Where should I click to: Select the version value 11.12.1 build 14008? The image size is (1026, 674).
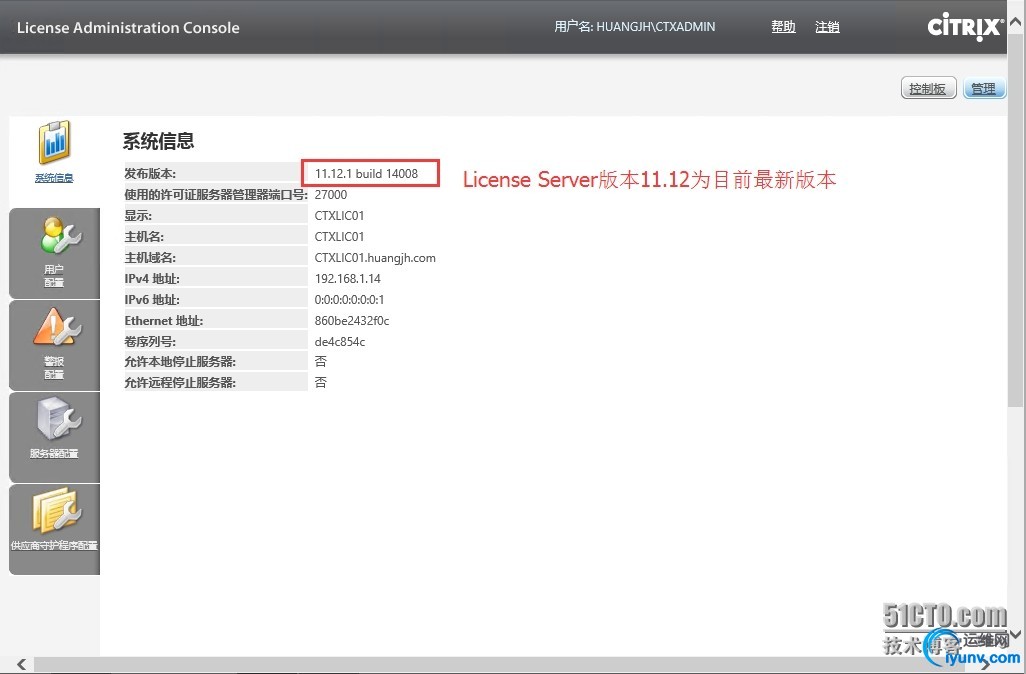click(x=366, y=173)
